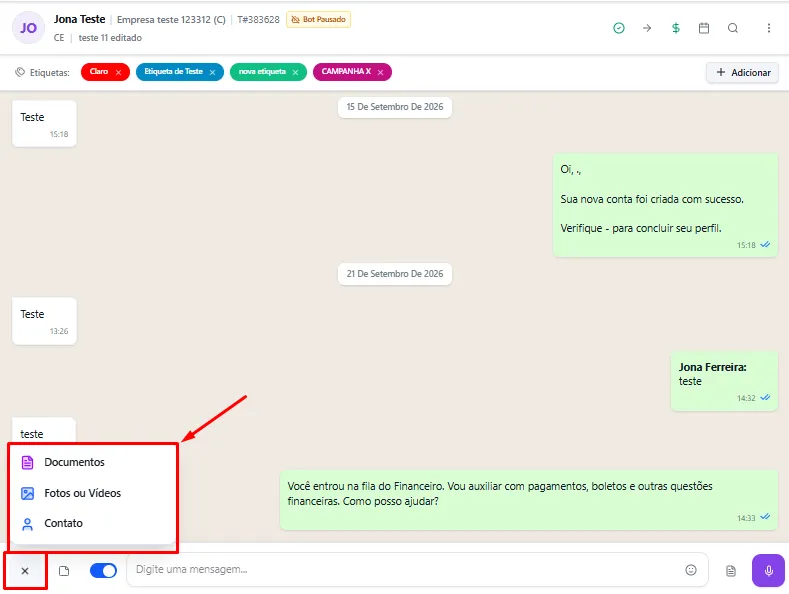Viewport: 789px width, 594px height.
Task: Click the Teste message sent at 13:26
Action: point(44,321)
